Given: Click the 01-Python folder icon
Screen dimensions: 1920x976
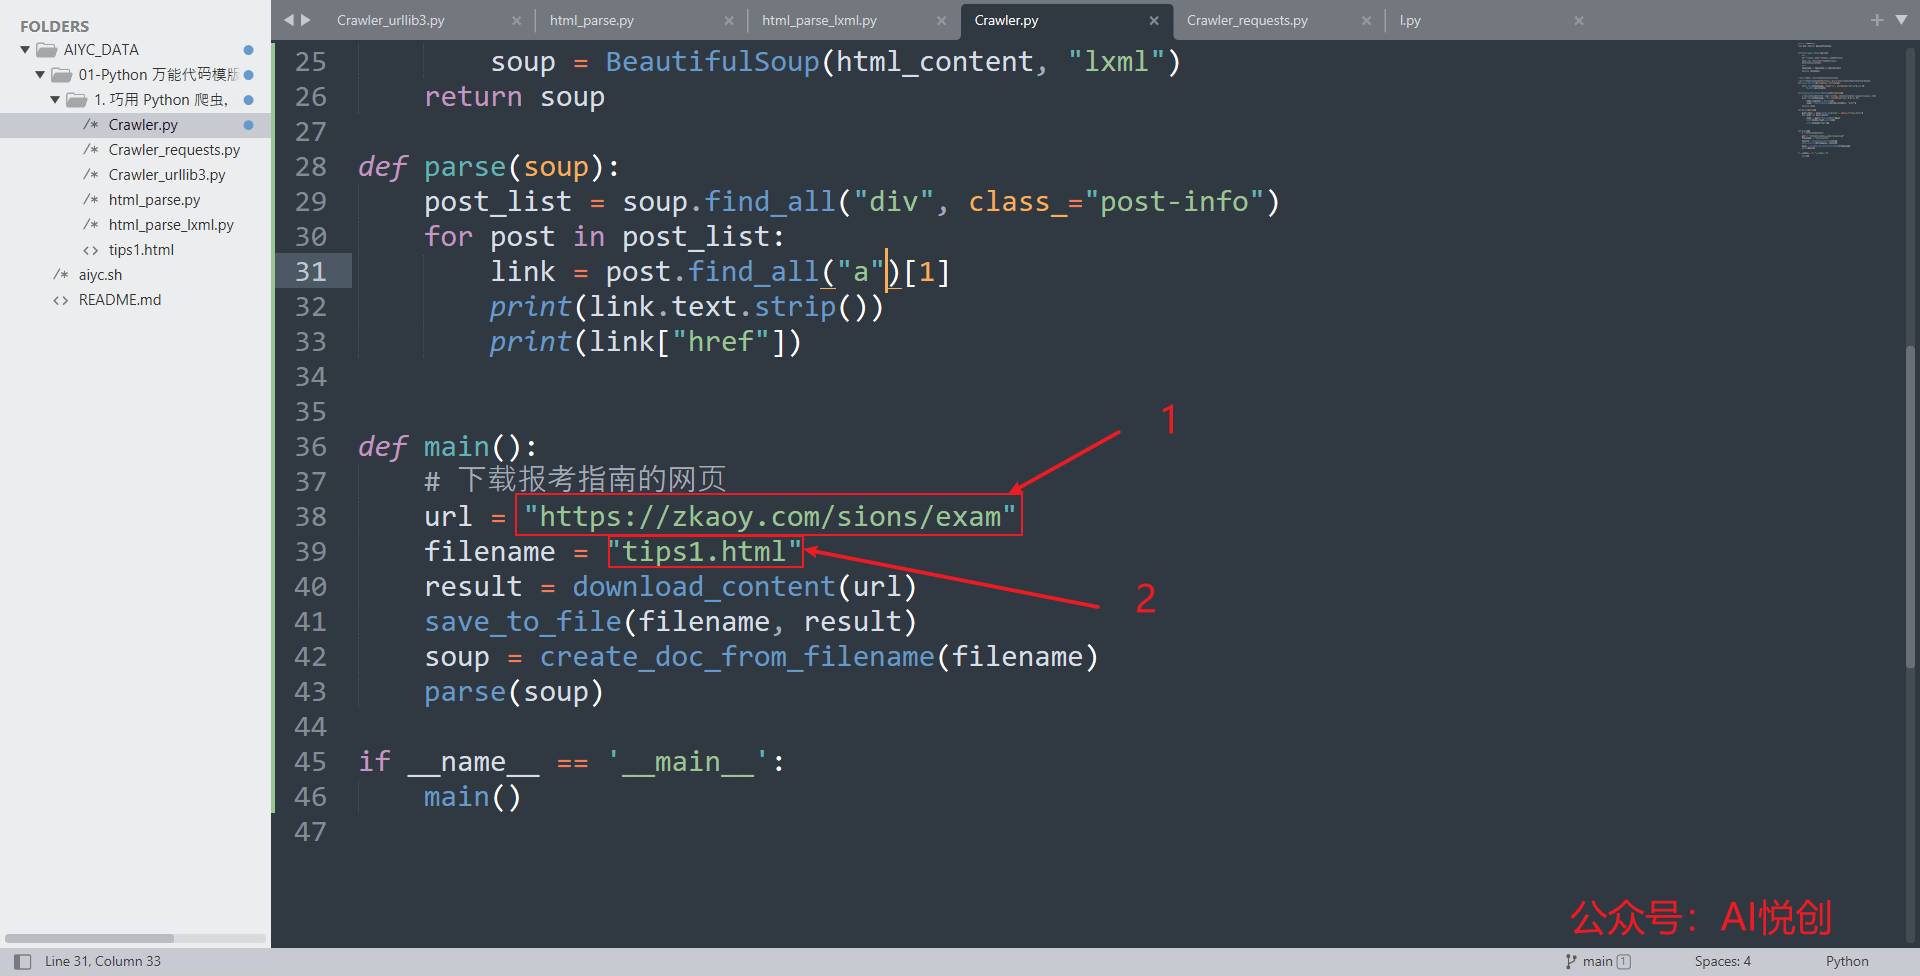Looking at the screenshot, I should pyautogui.click(x=61, y=75).
